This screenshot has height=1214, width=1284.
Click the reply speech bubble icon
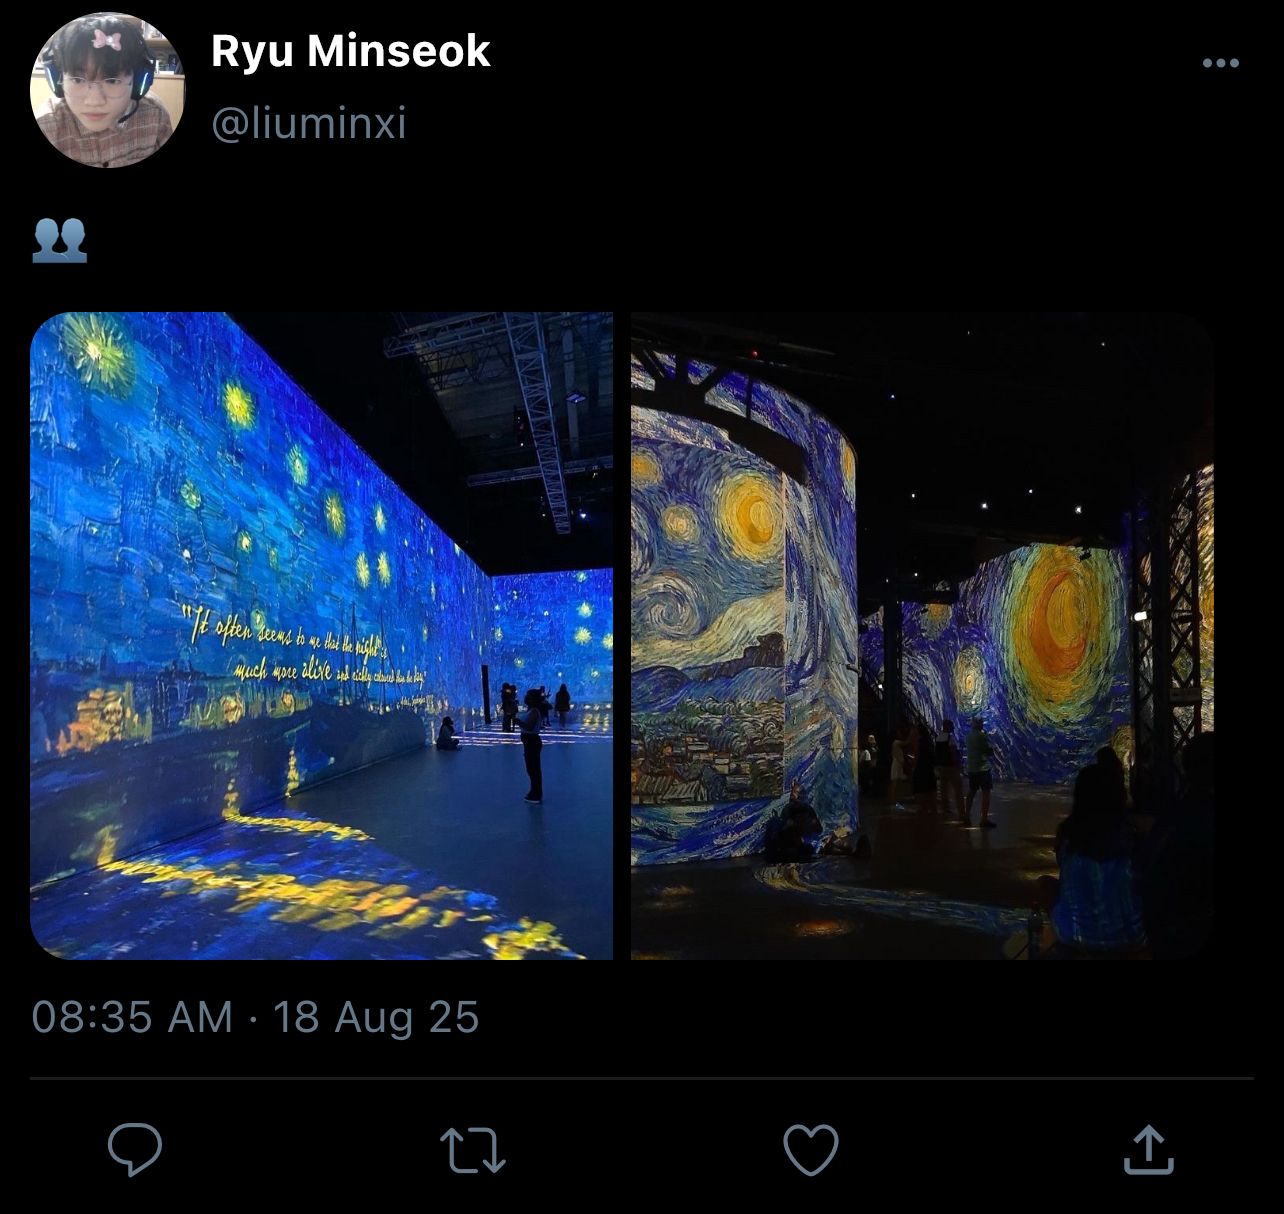[x=135, y=1149]
